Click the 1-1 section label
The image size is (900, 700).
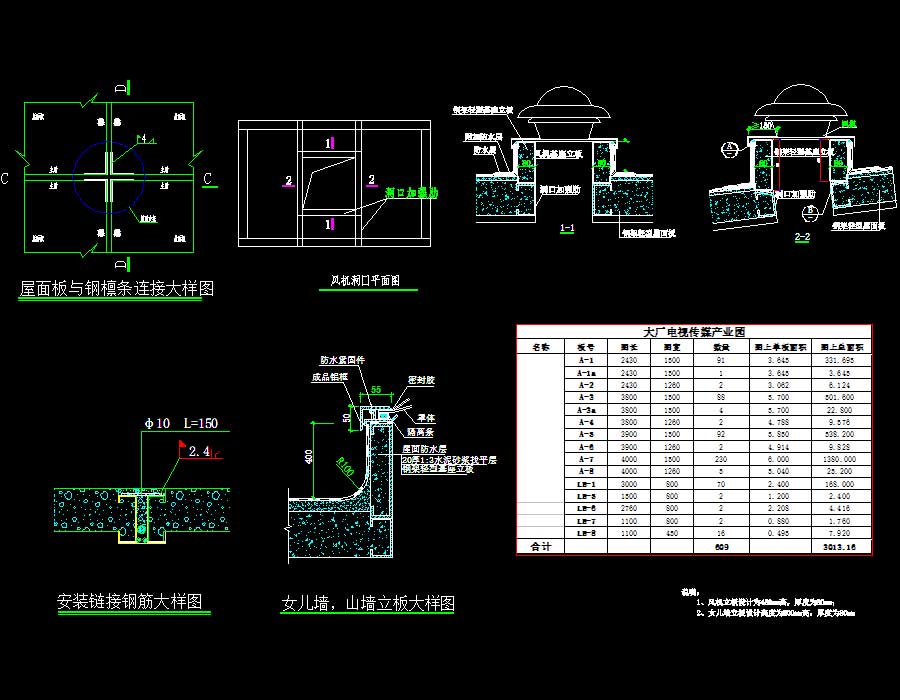tap(567, 228)
